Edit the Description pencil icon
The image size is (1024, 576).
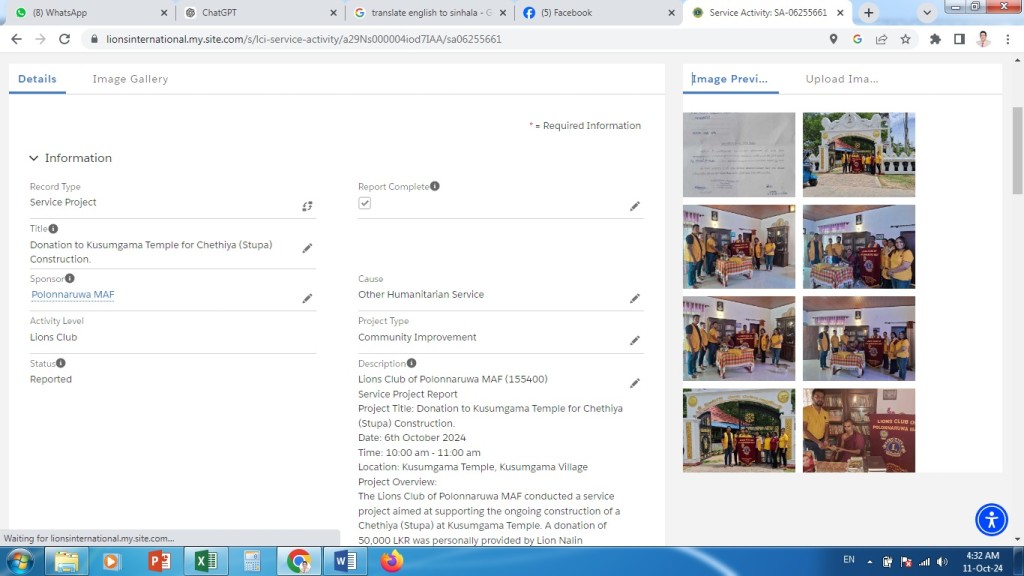635,383
